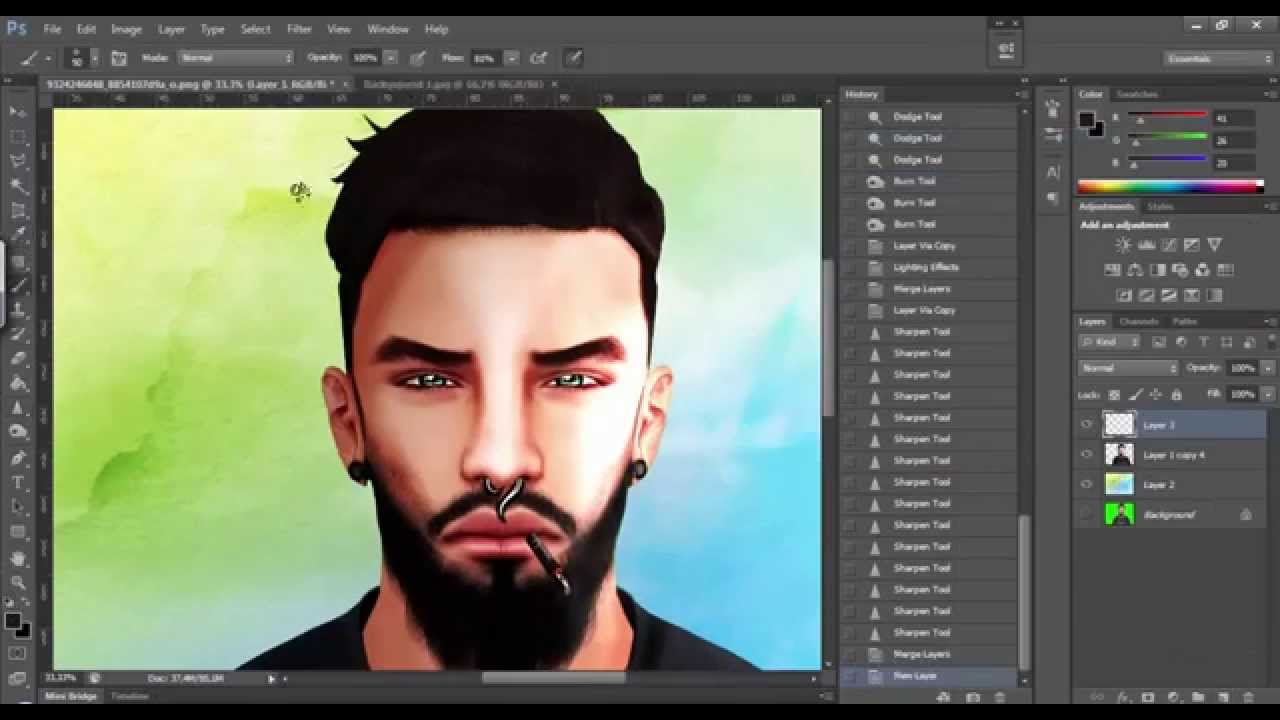The height and width of the screenshot is (720, 1280).
Task: Open the Window menu
Action: tap(388, 29)
